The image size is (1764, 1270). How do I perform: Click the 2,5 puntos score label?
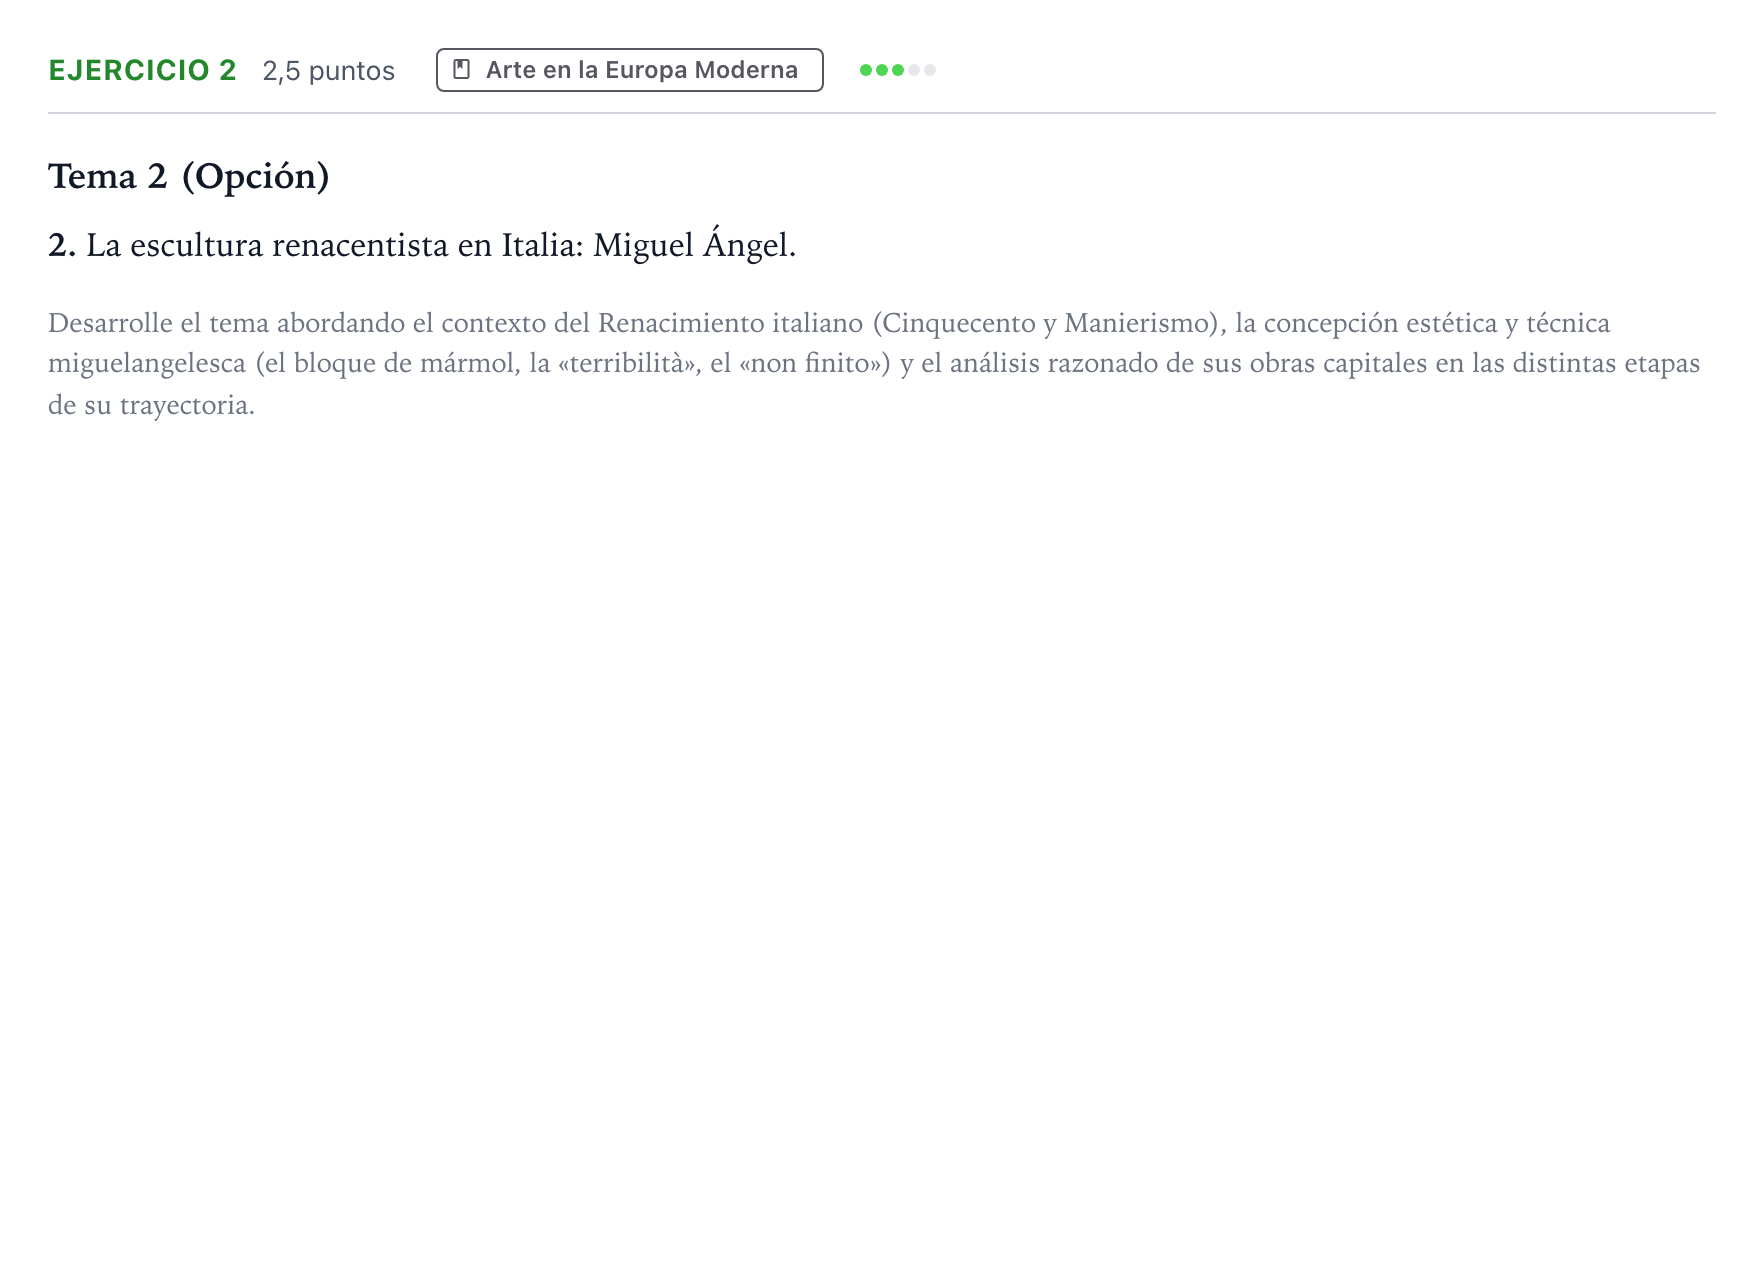(329, 71)
